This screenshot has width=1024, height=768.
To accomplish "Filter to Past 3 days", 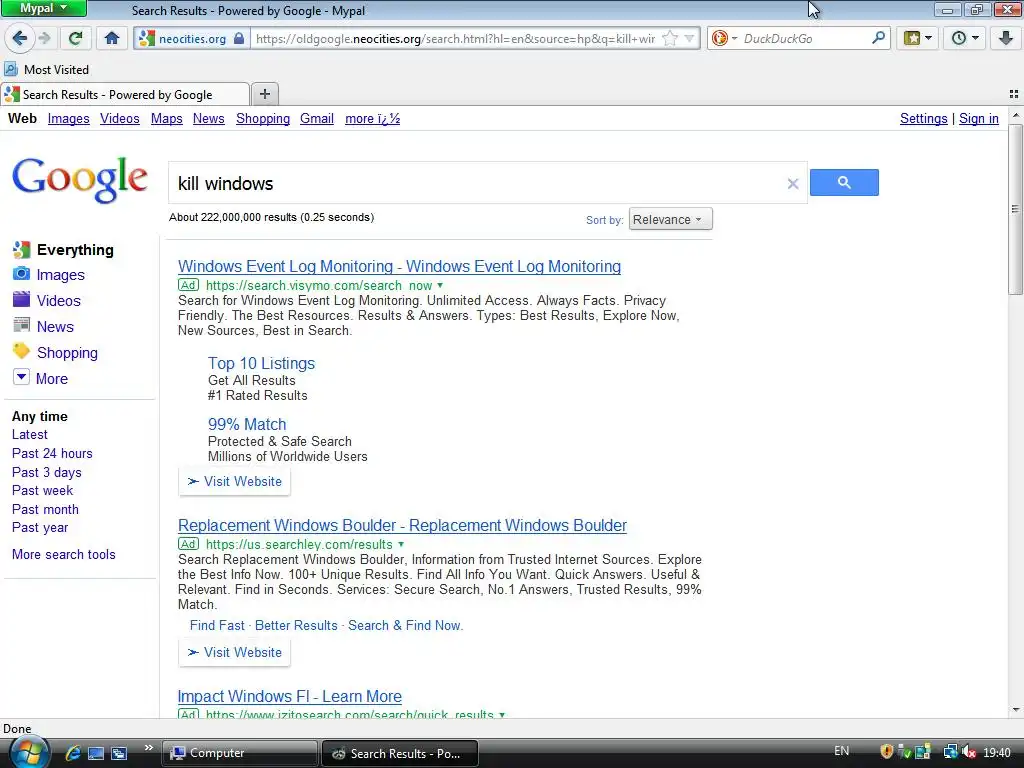I will (x=46, y=472).
